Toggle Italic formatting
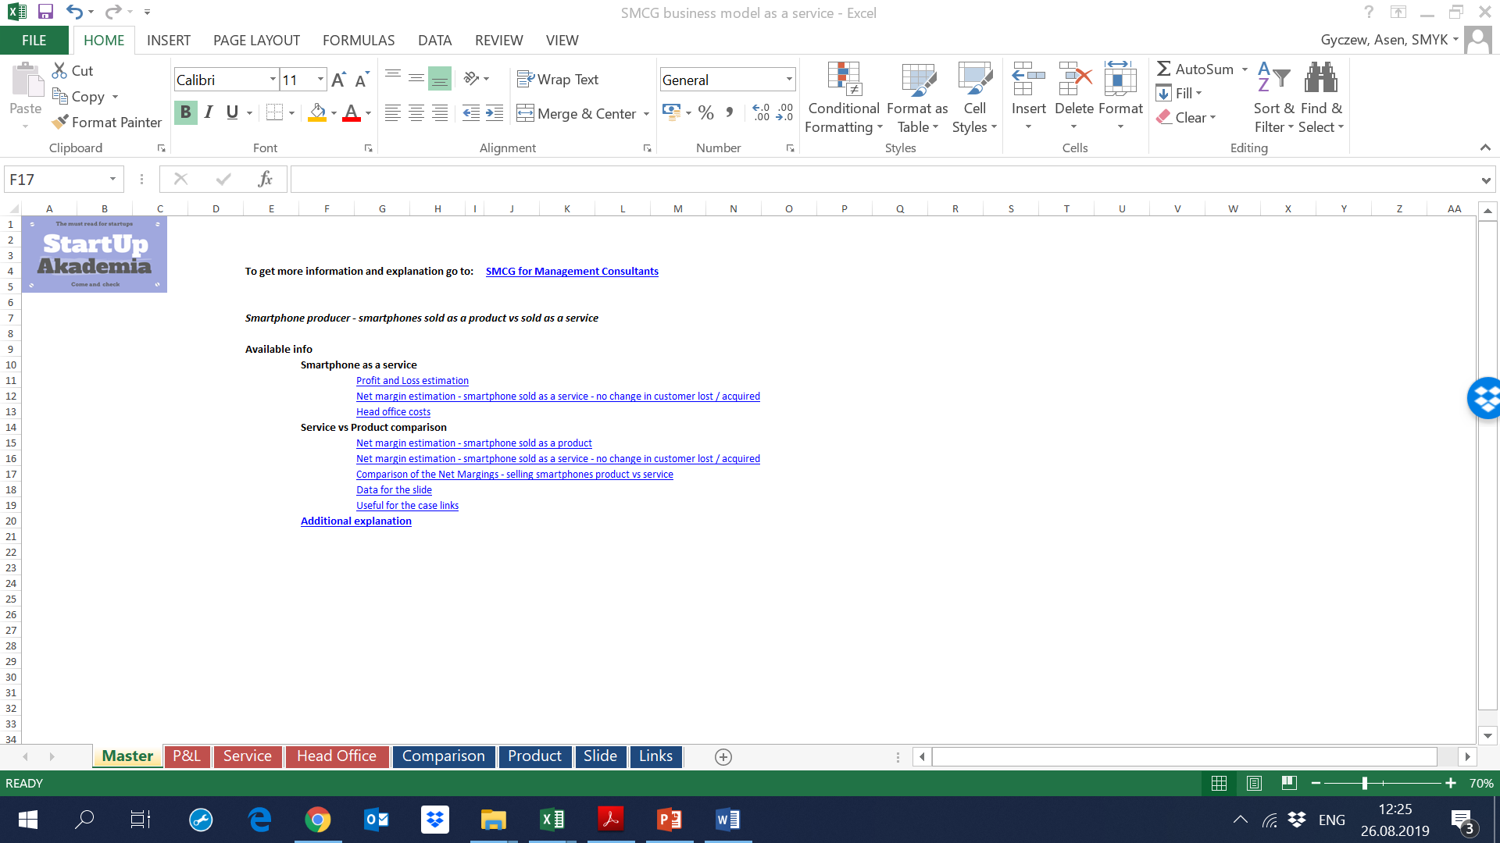 coord(208,113)
